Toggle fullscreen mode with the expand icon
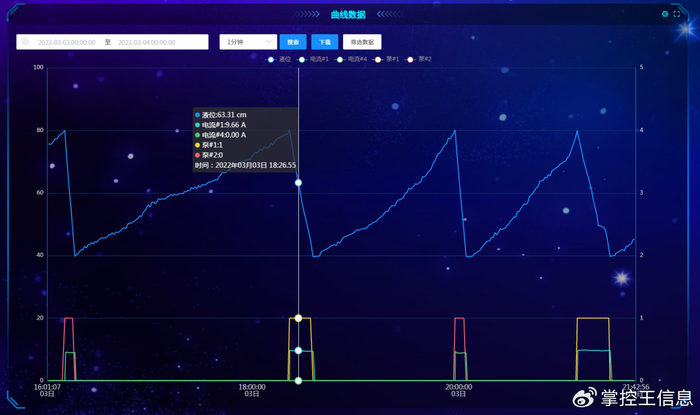The width and height of the screenshot is (700, 415). (x=677, y=14)
